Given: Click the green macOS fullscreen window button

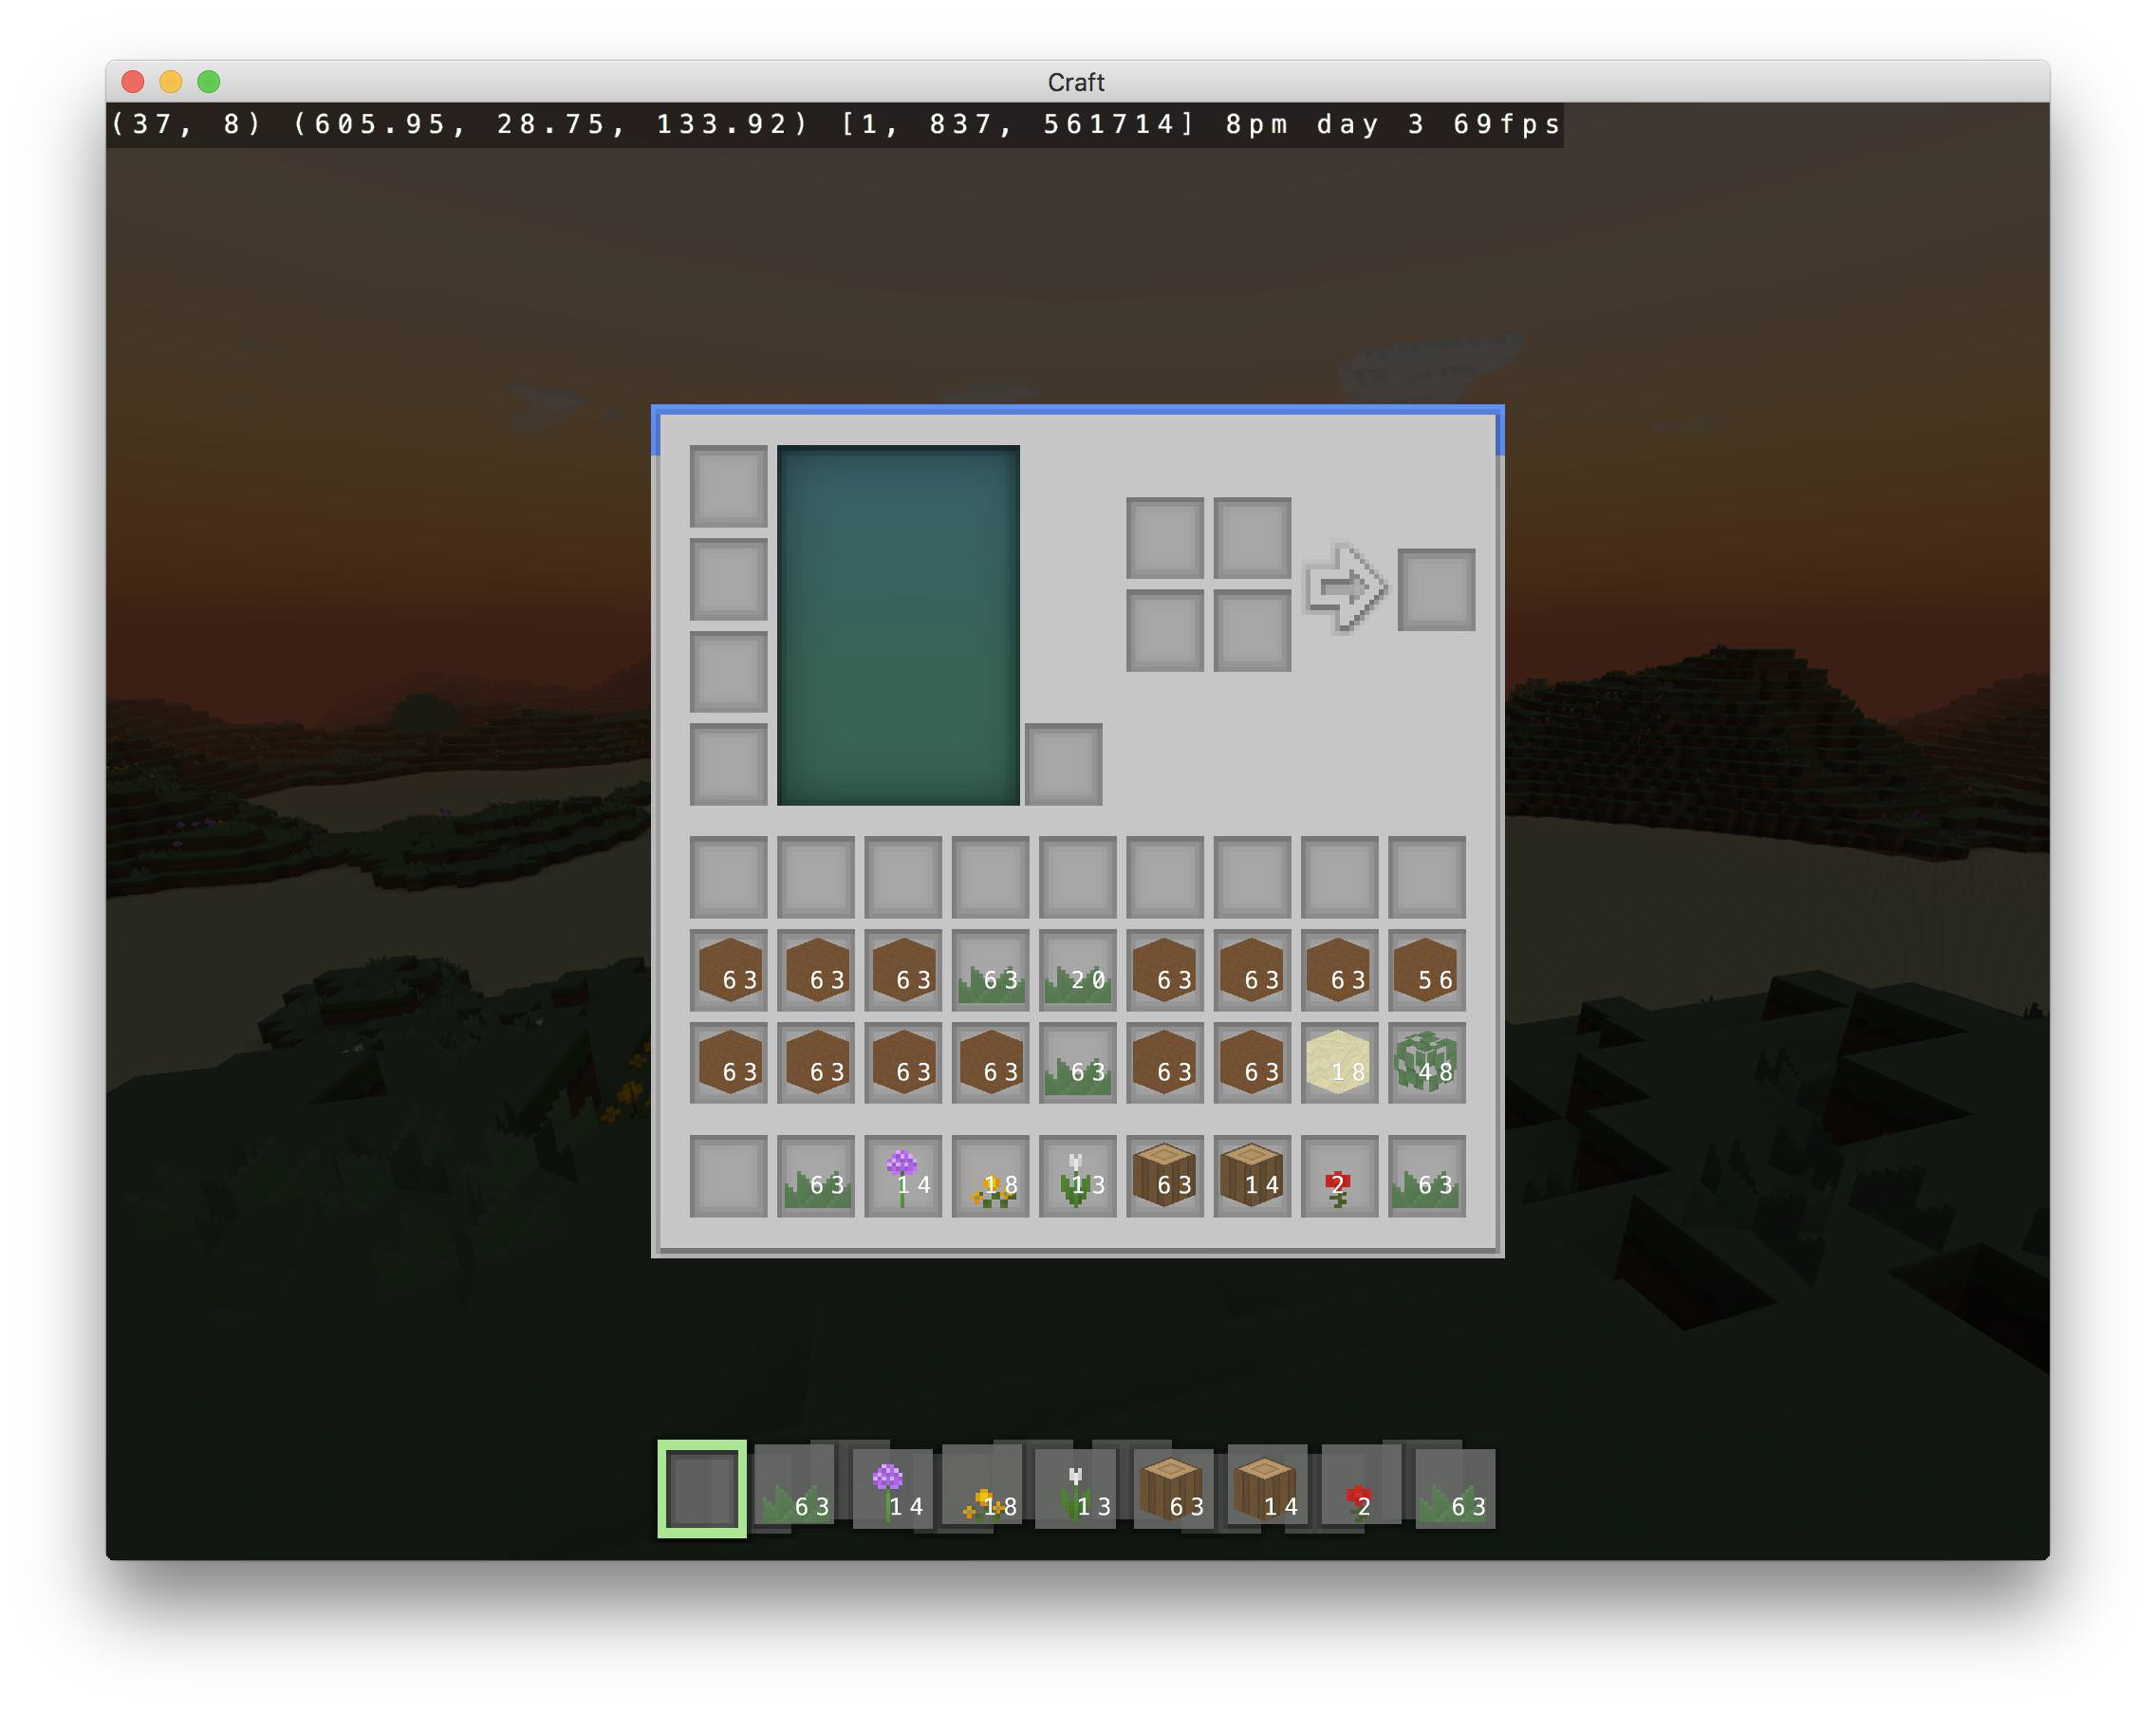Looking at the screenshot, I should (x=208, y=81).
